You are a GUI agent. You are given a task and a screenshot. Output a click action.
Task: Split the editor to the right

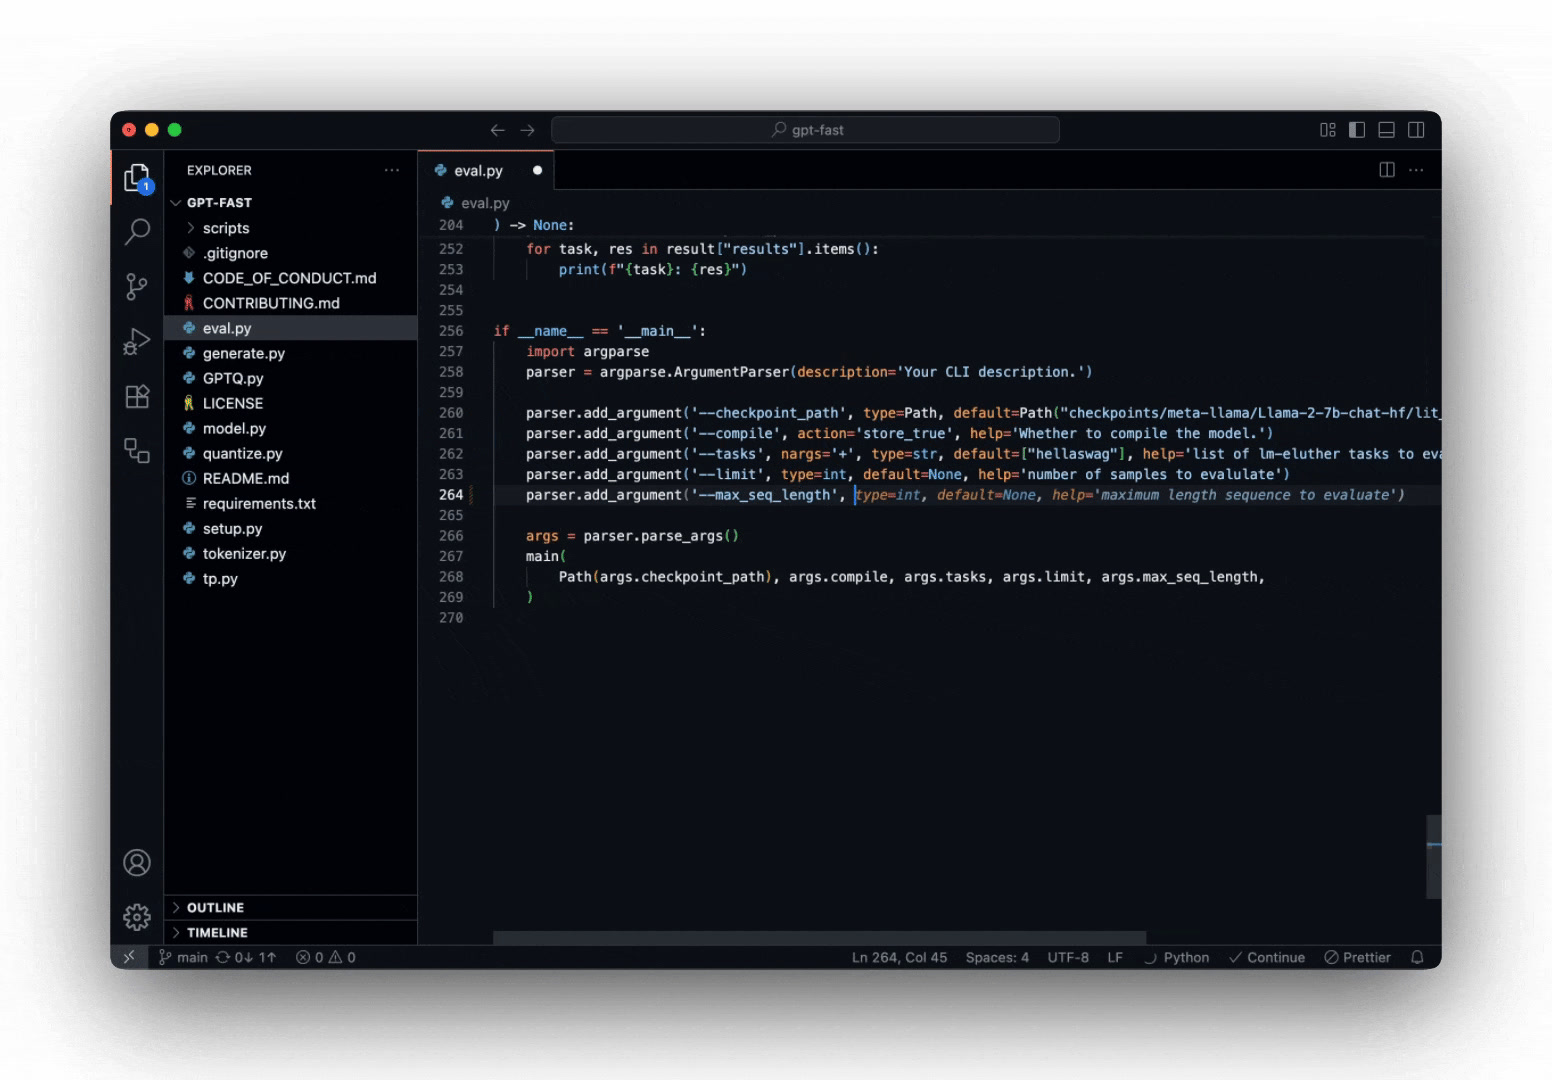point(1387,170)
